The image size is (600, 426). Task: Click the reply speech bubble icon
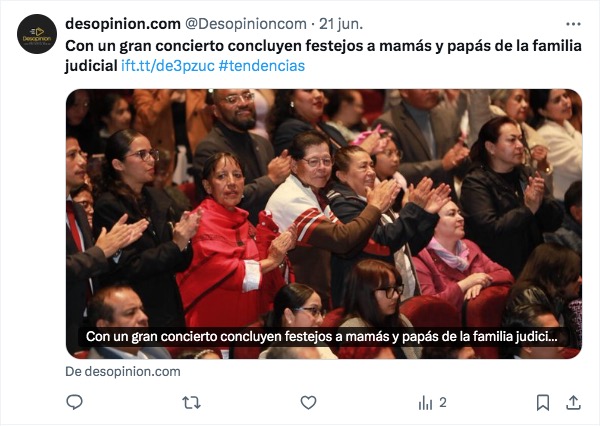(74, 402)
